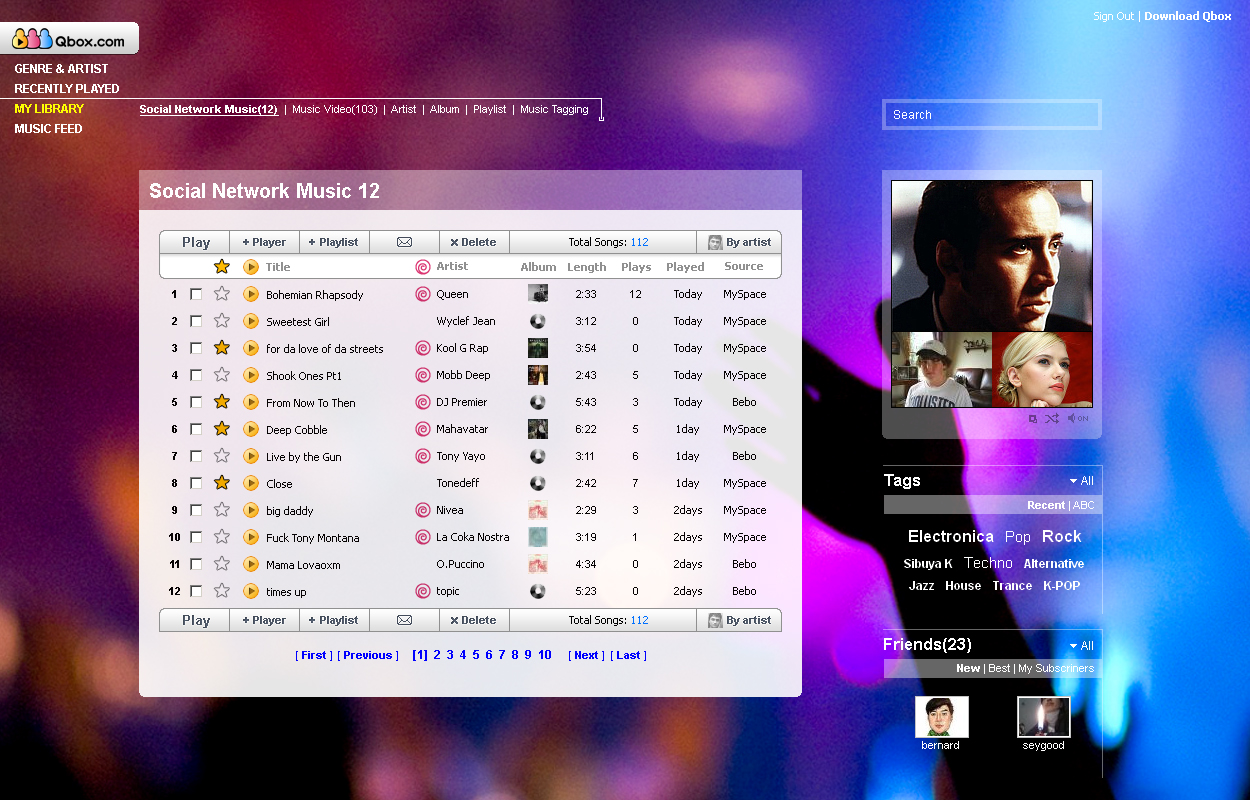Click the Play button above the song list
Image resolution: width=1250 pixels, height=800 pixels.
pyautogui.click(x=195, y=242)
